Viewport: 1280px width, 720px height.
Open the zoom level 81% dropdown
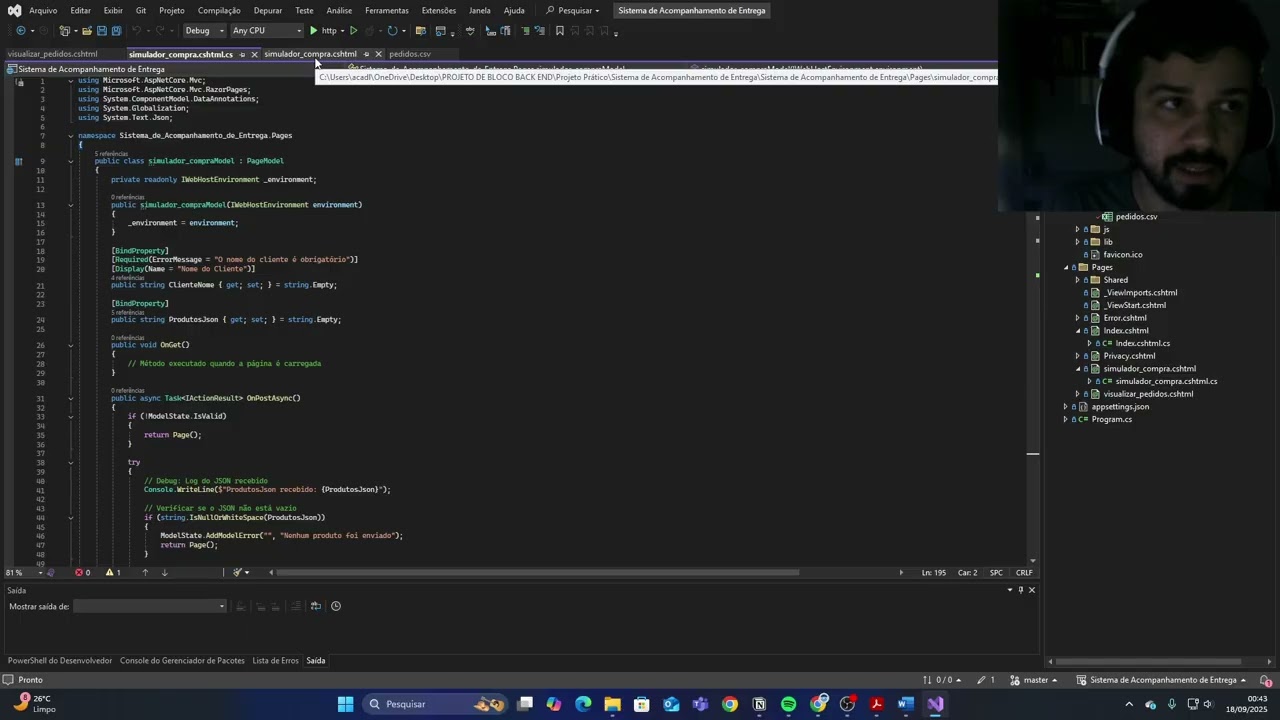tap(25, 573)
